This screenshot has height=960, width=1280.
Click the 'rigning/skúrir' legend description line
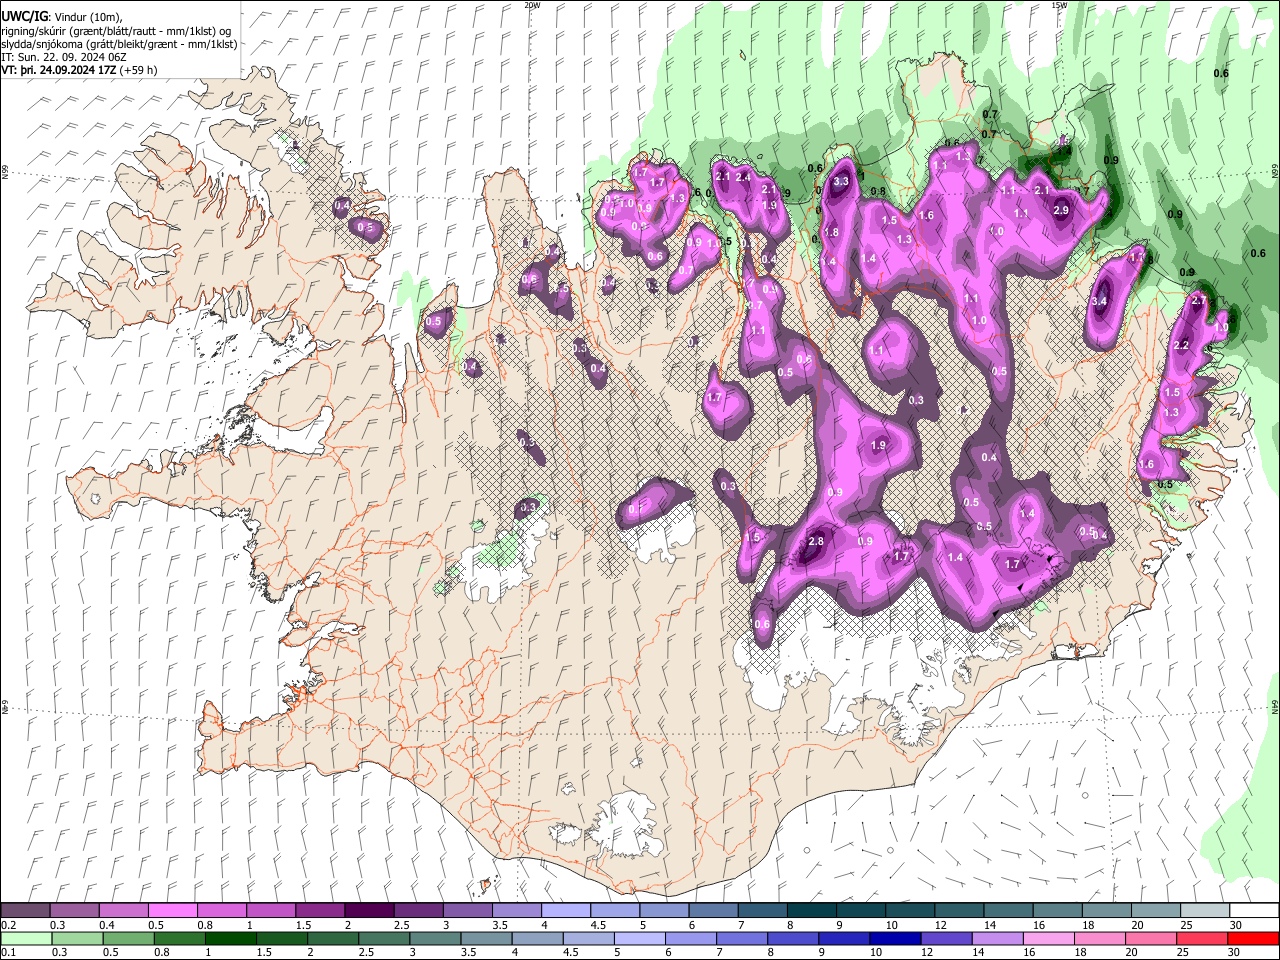click(x=115, y=31)
